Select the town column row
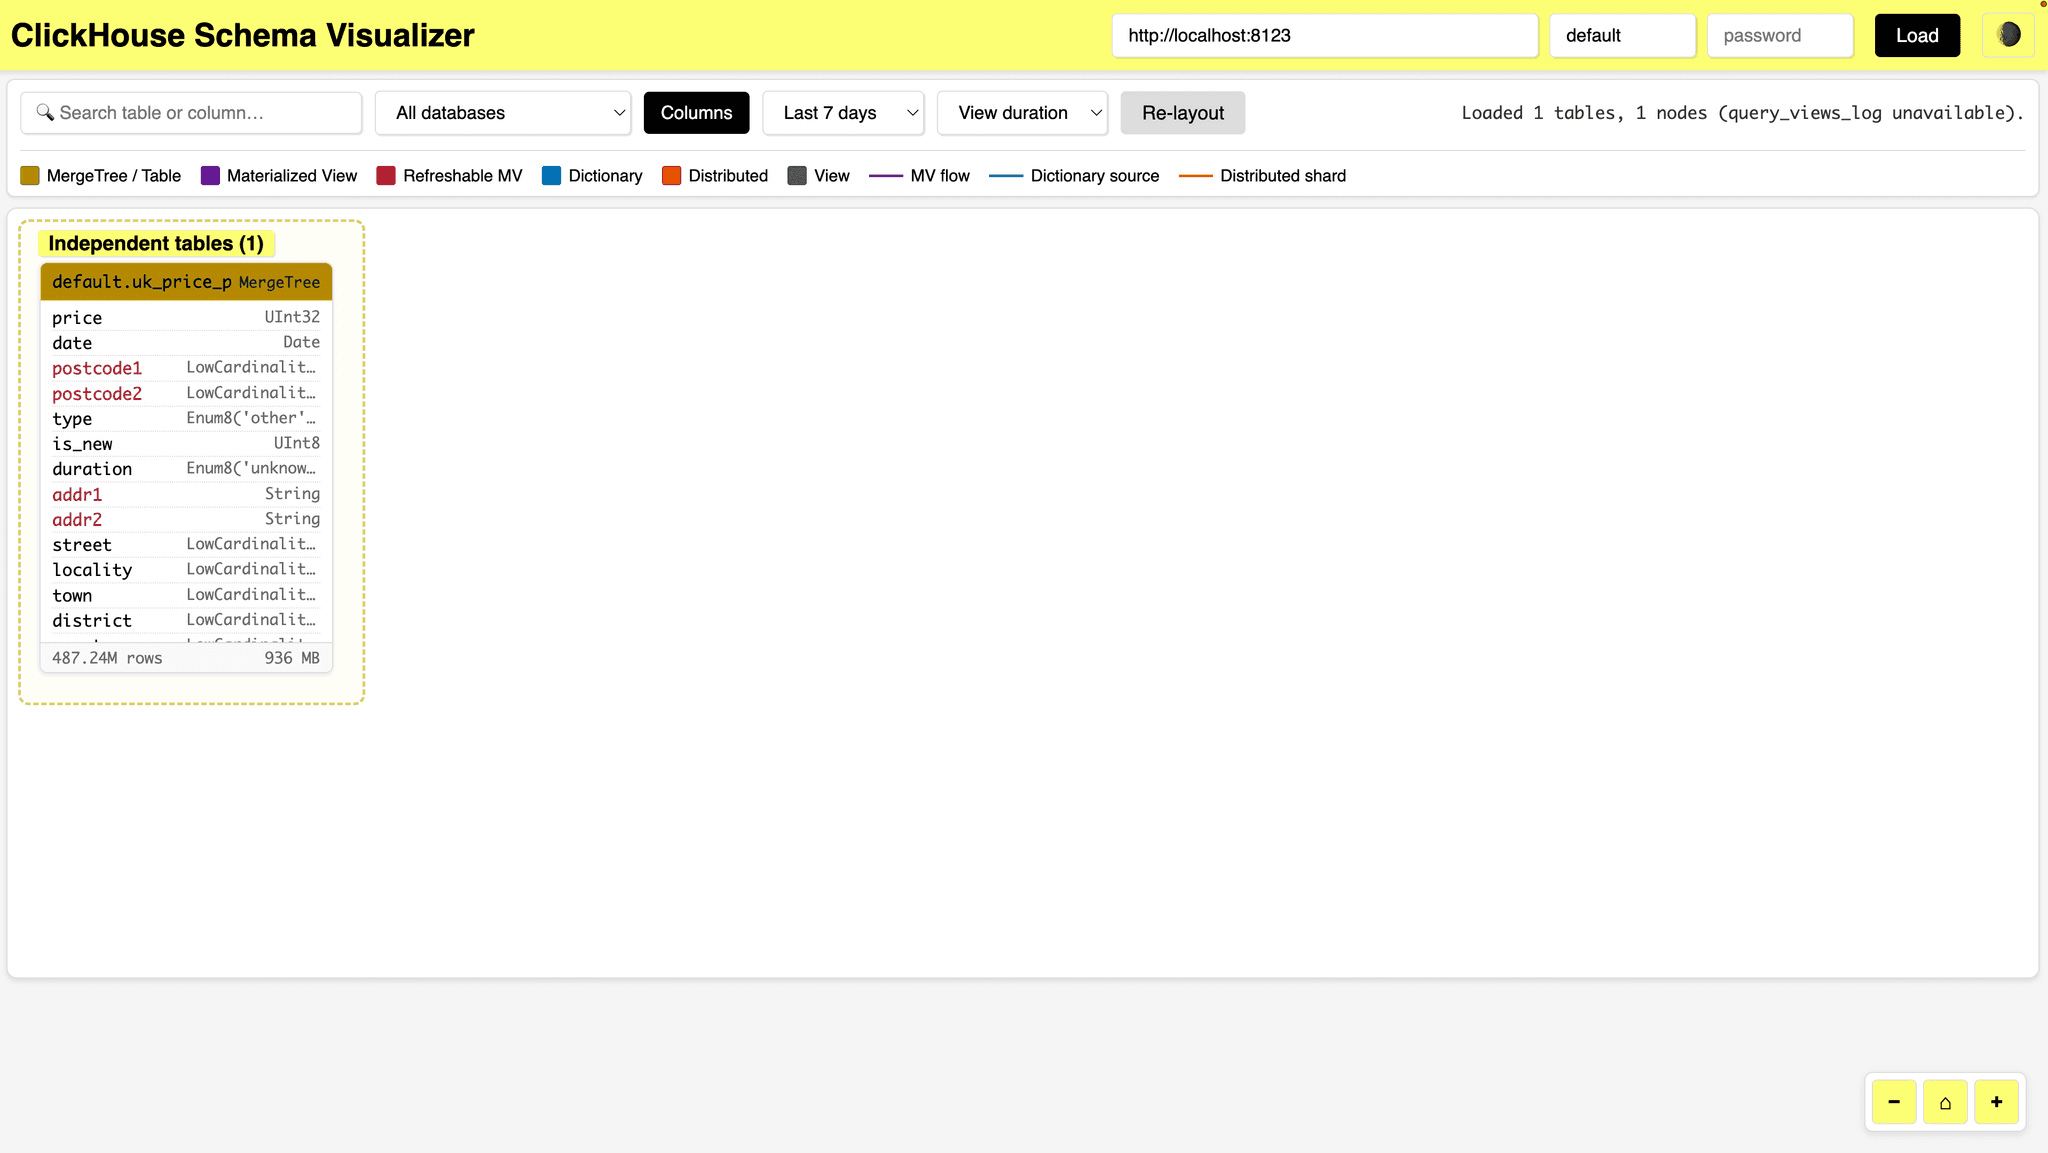The height and width of the screenshot is (1153, 2048). [186, 595]
